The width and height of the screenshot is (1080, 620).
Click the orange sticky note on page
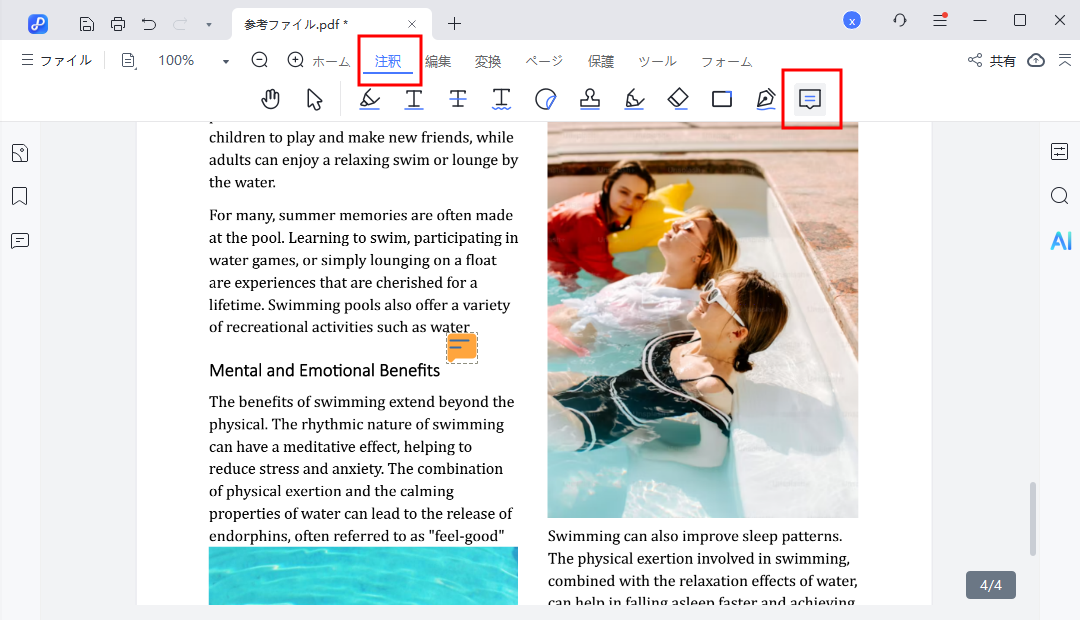point(461,348)
